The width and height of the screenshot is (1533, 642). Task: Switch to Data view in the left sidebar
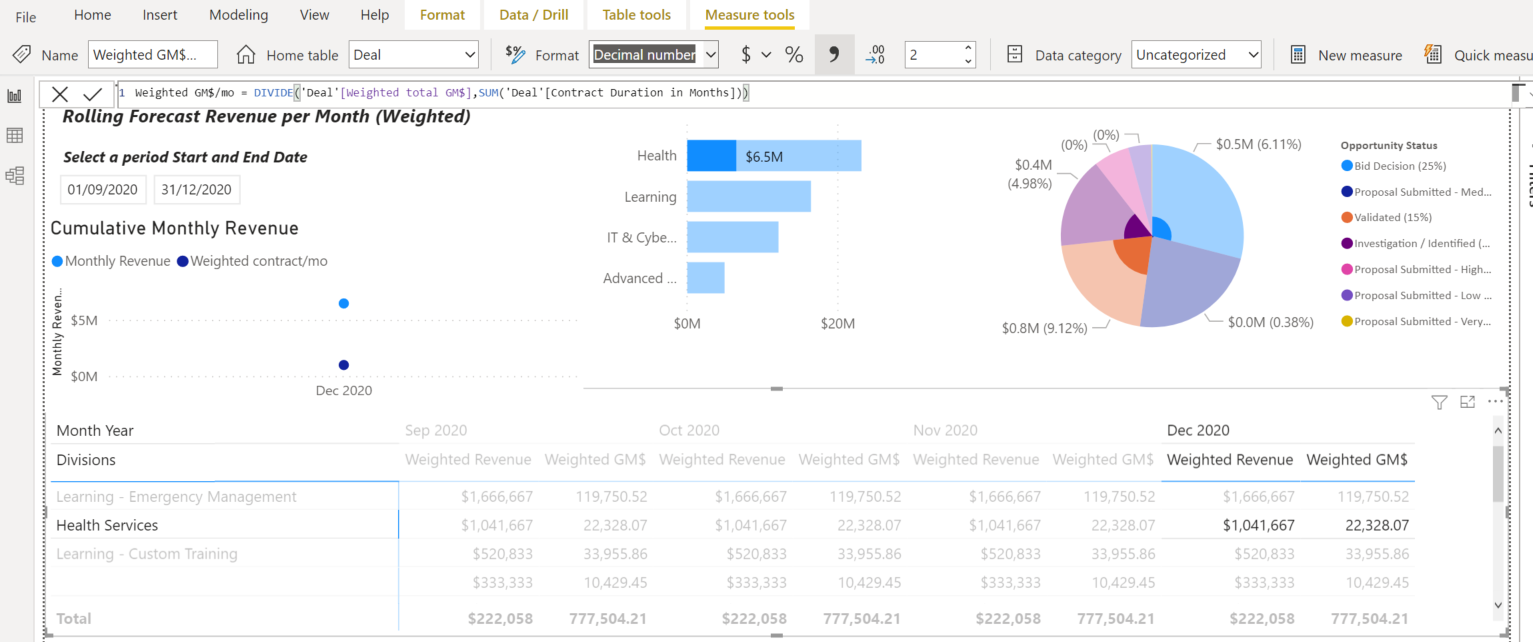pos(15,135)
